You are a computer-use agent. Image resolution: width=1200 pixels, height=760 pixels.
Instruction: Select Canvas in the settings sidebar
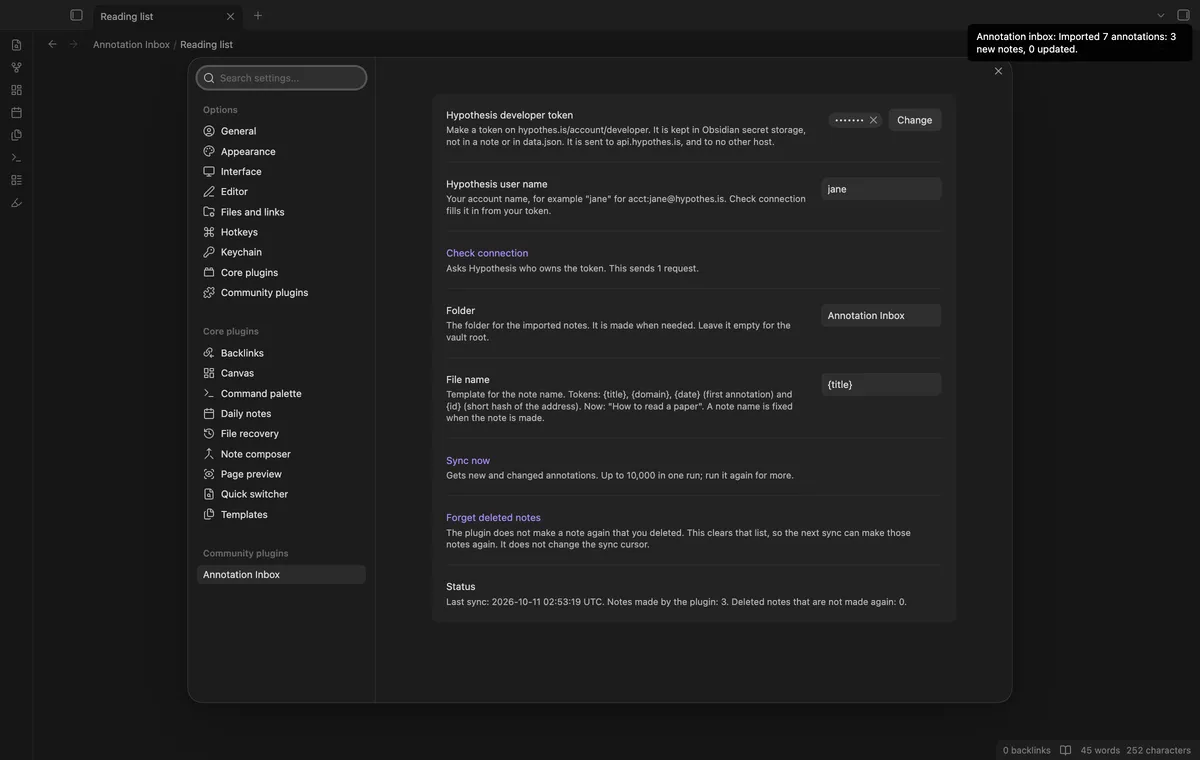[282, 373]
